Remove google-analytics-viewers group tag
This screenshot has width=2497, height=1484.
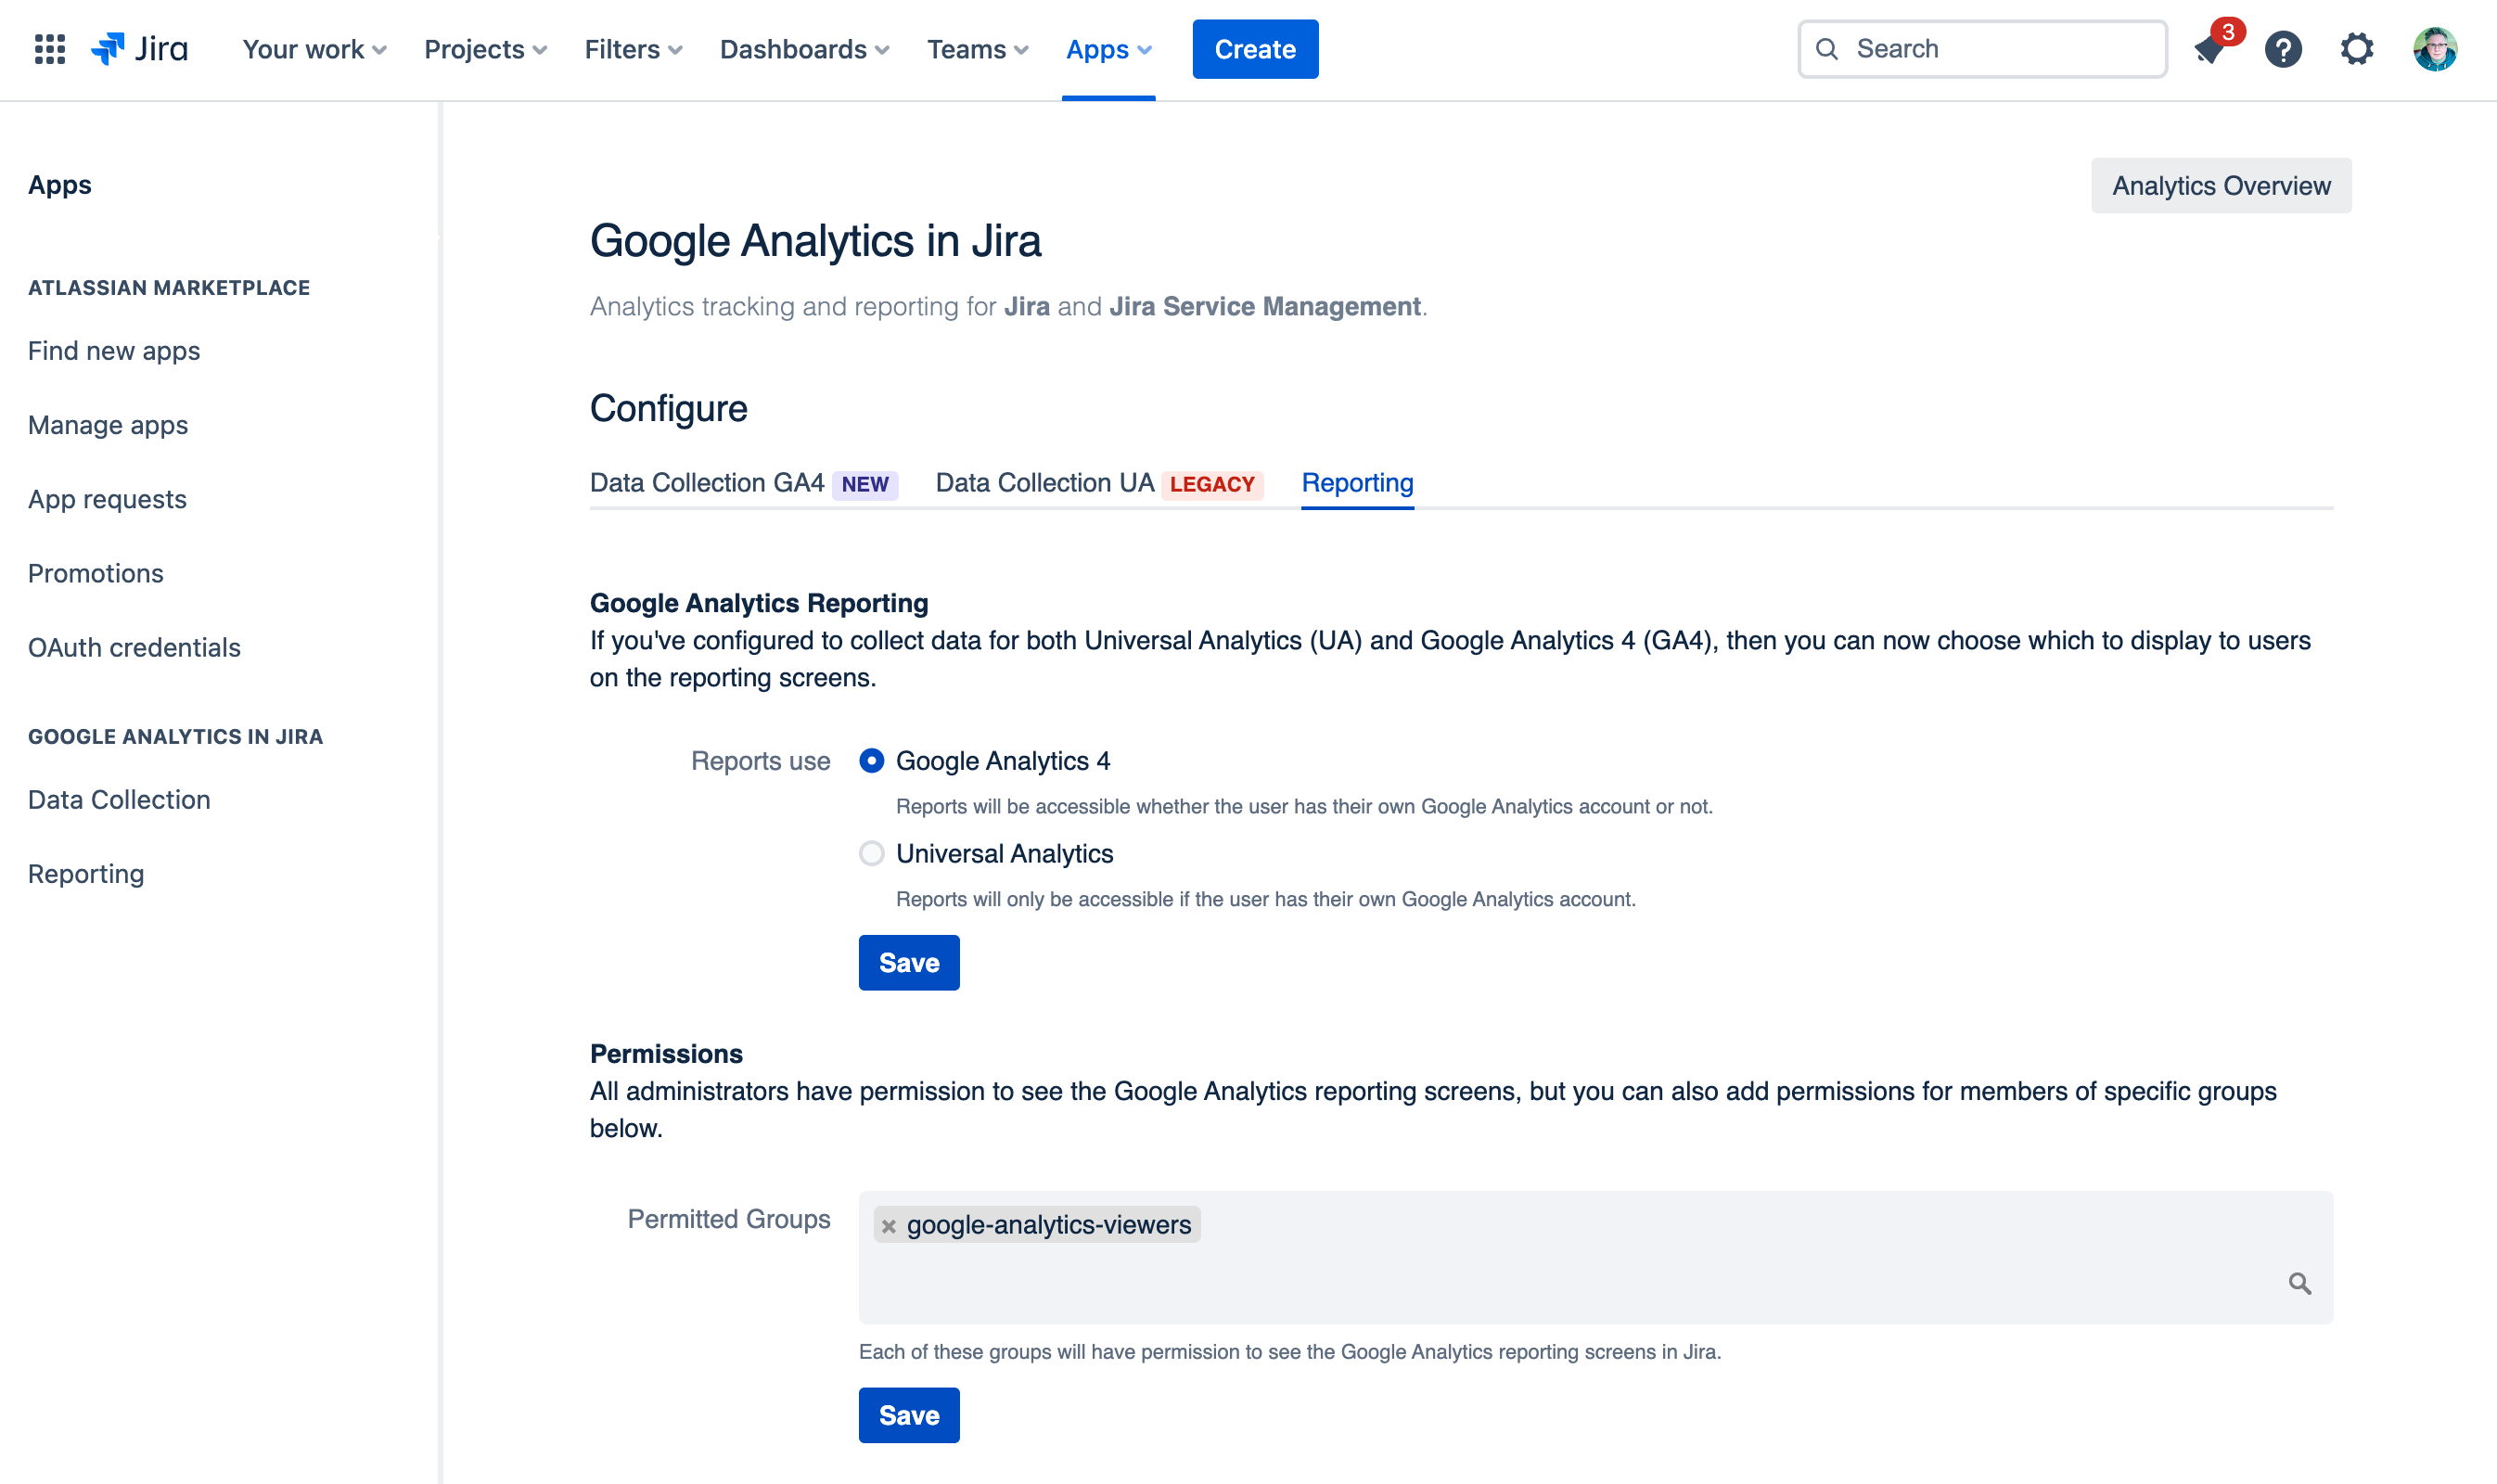(x=888, y=1226)
